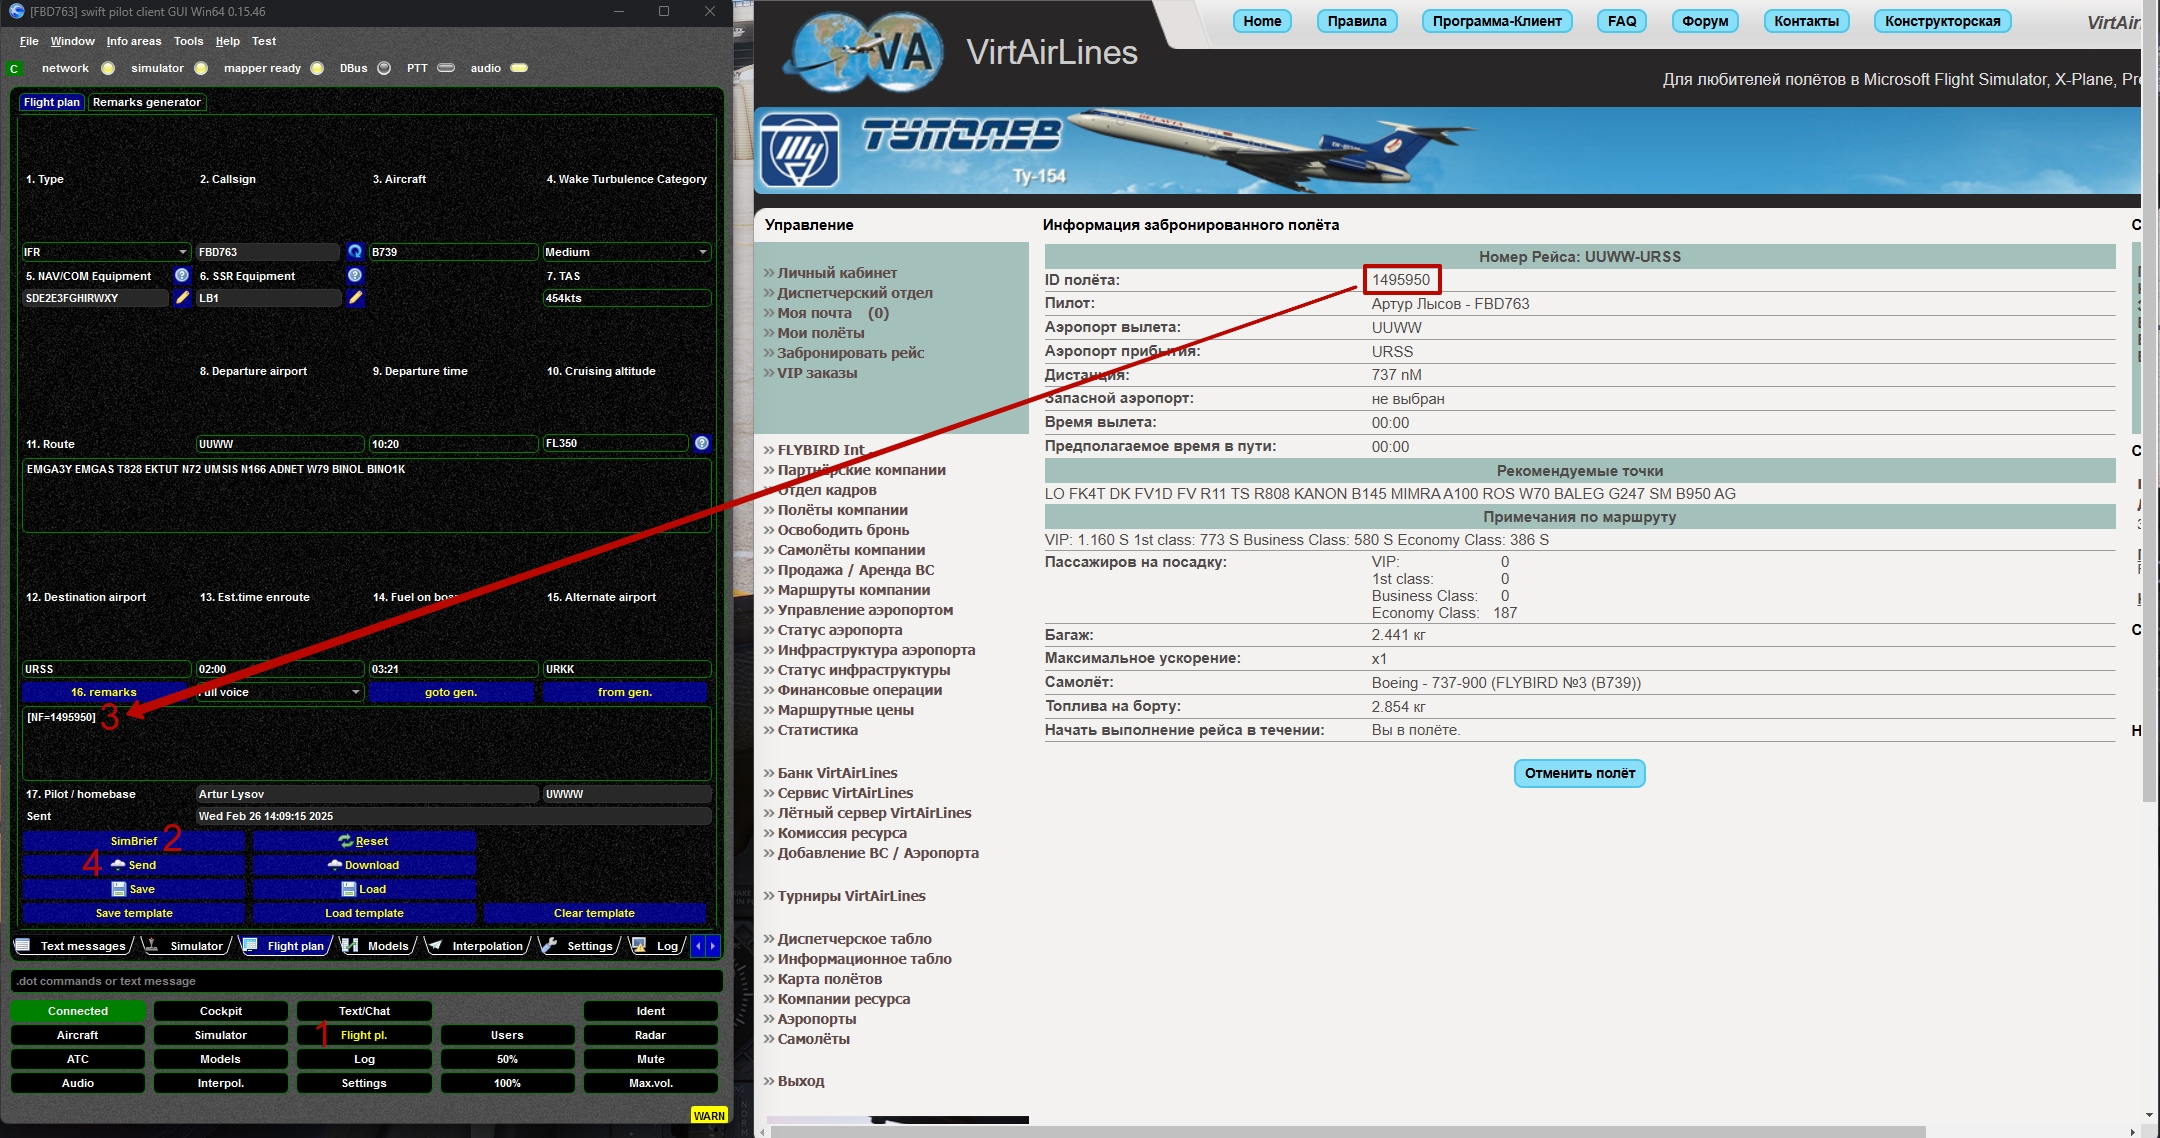Open the Info areas menu
2160x1138 pixels.
pos(134,41)
